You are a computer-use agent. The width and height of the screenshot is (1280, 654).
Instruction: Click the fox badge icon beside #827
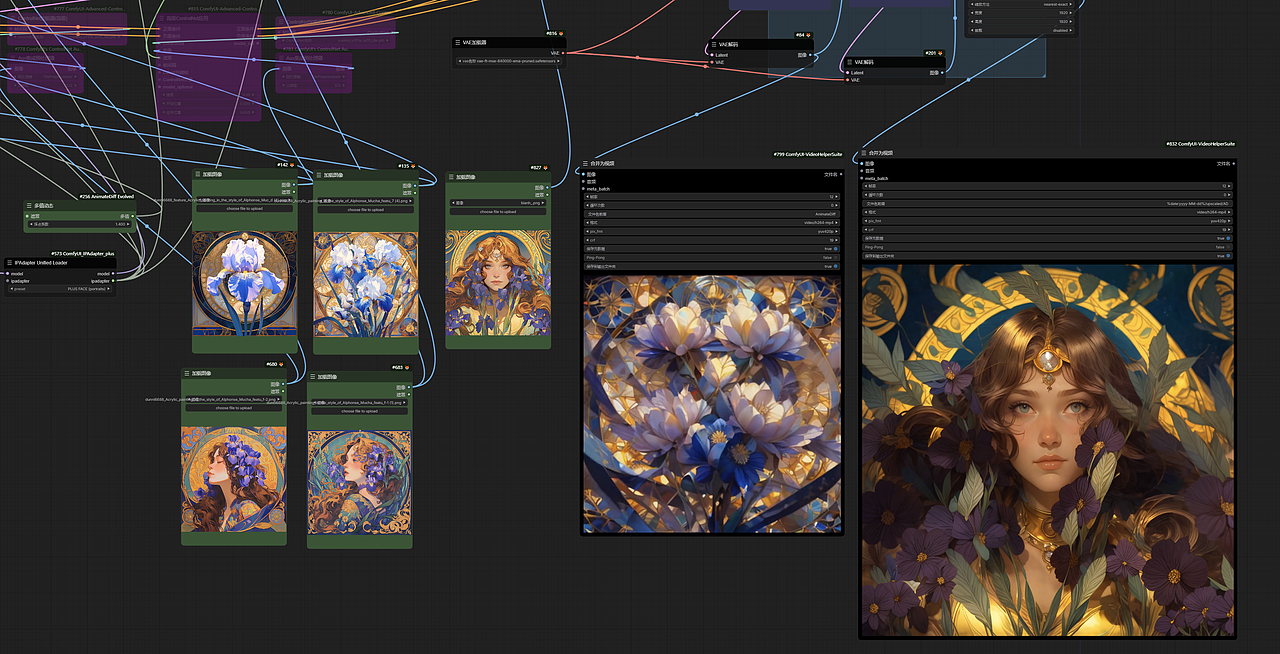(x=546, y=167)
